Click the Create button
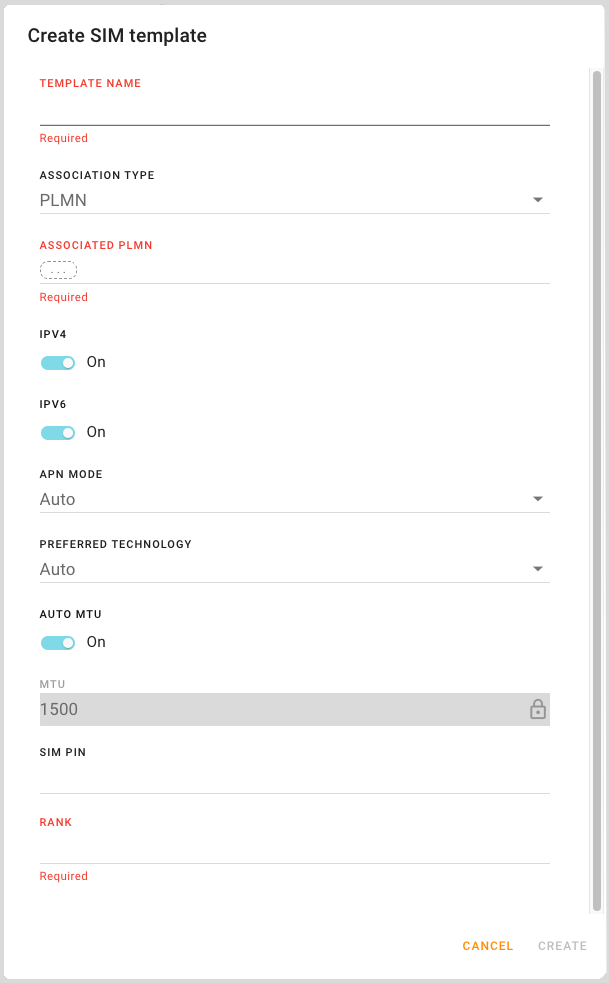The image size is (609, 983). (x=563, y=945)
